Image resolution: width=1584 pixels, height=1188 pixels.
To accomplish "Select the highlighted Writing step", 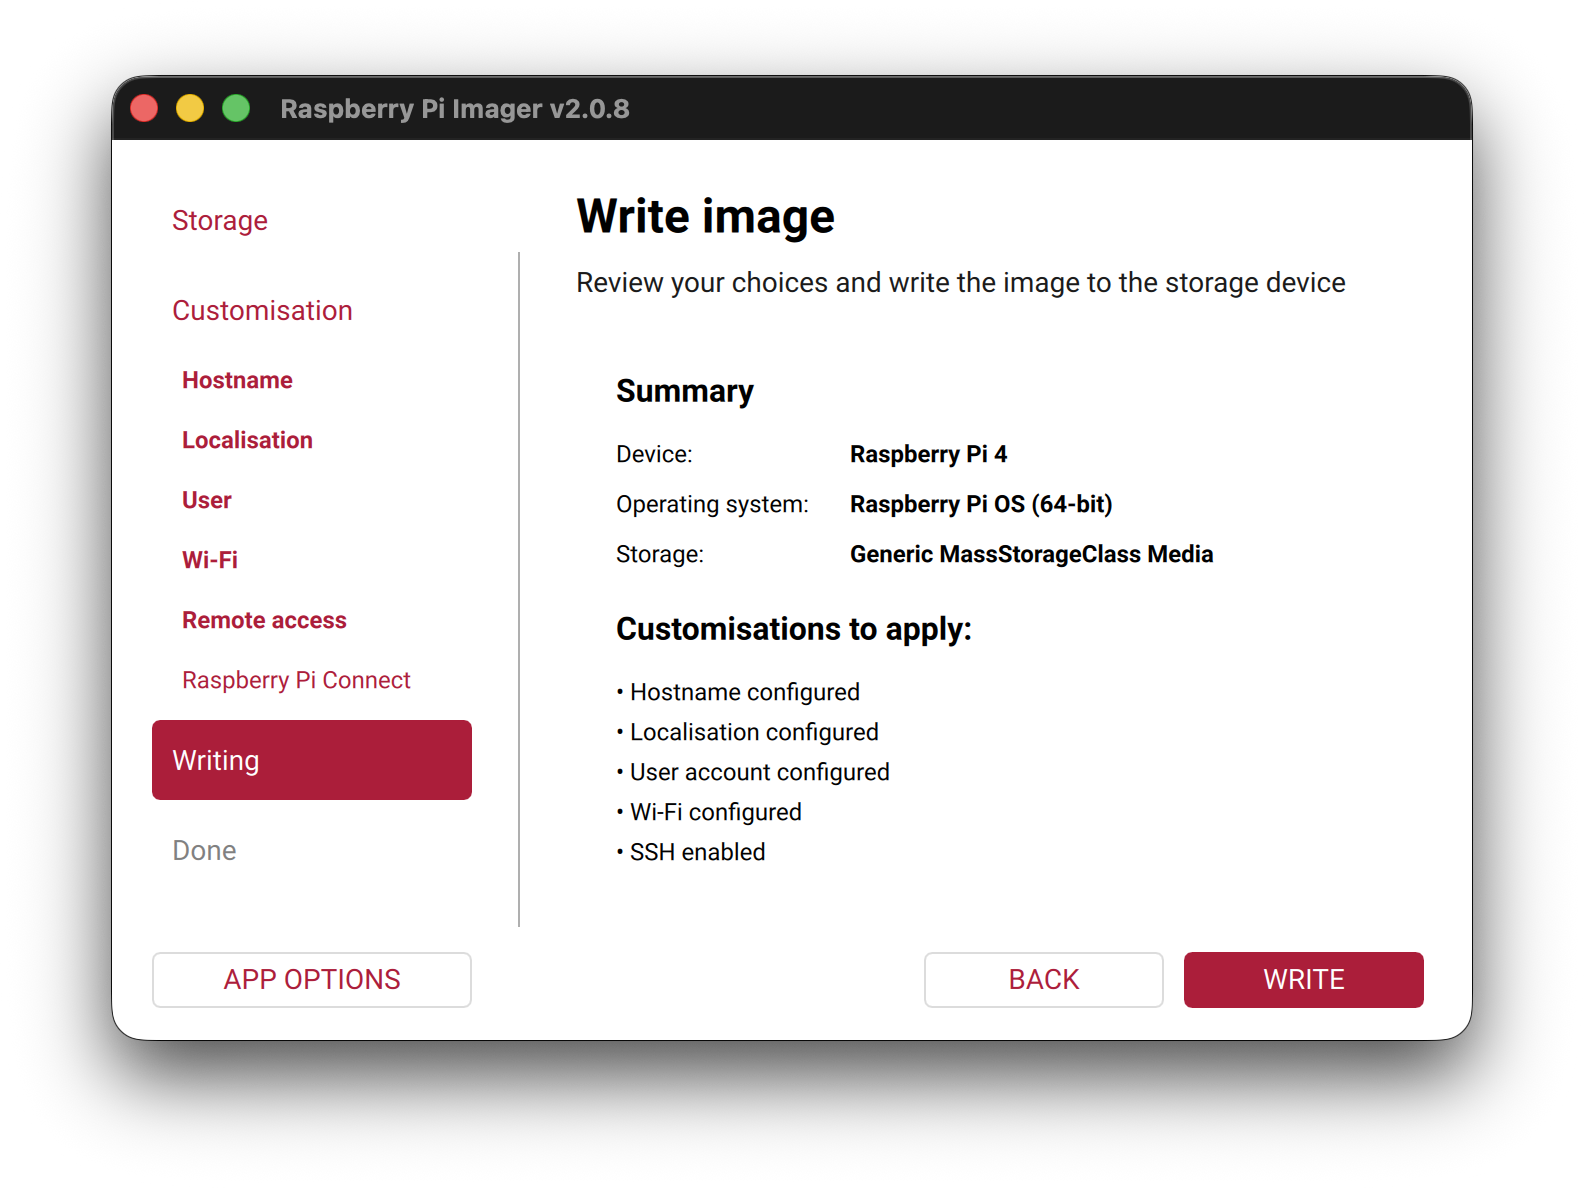I will point(312,760).
